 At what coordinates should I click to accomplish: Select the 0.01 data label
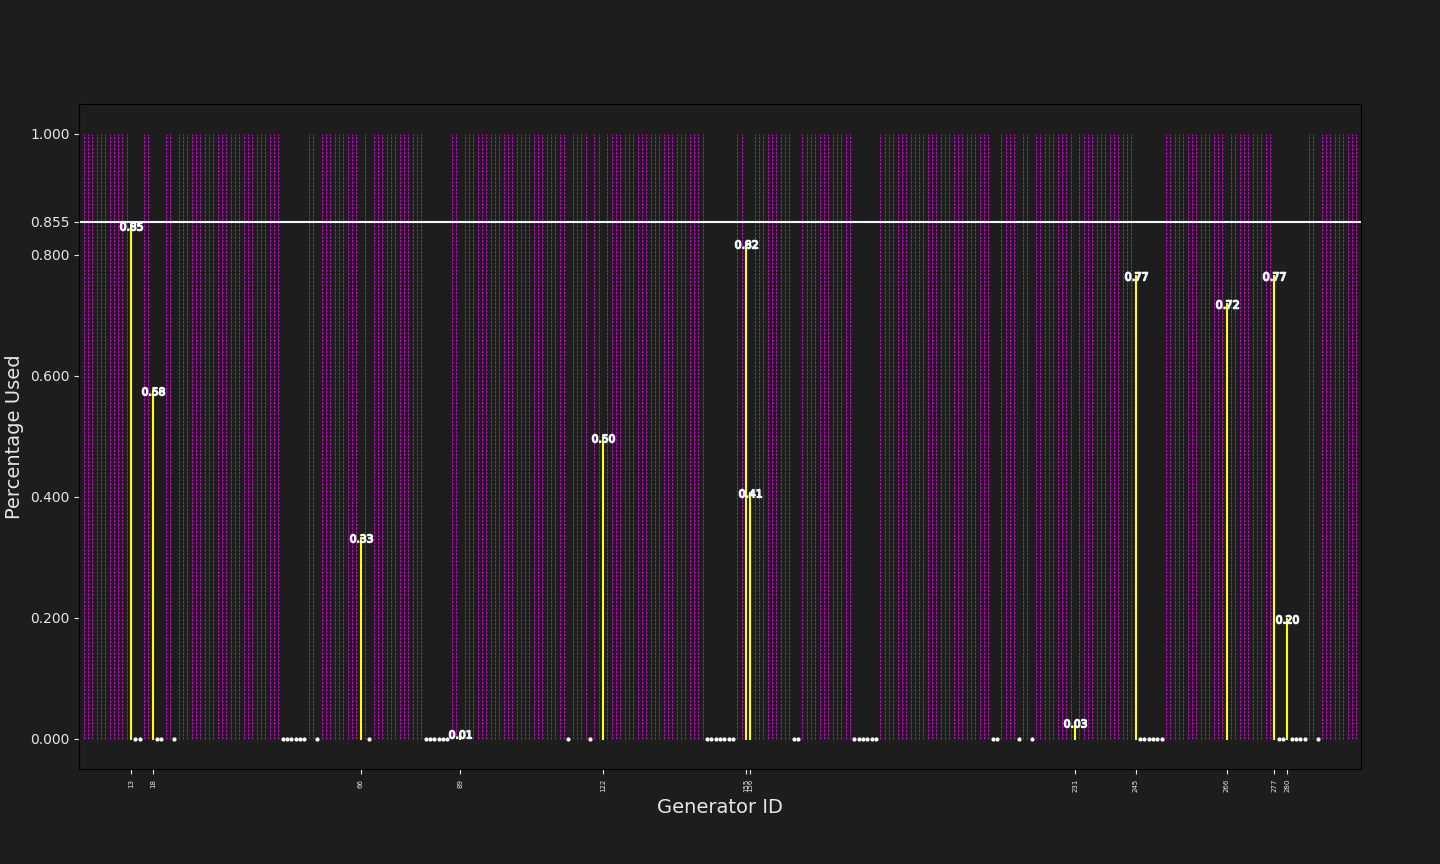pos(460,736)
